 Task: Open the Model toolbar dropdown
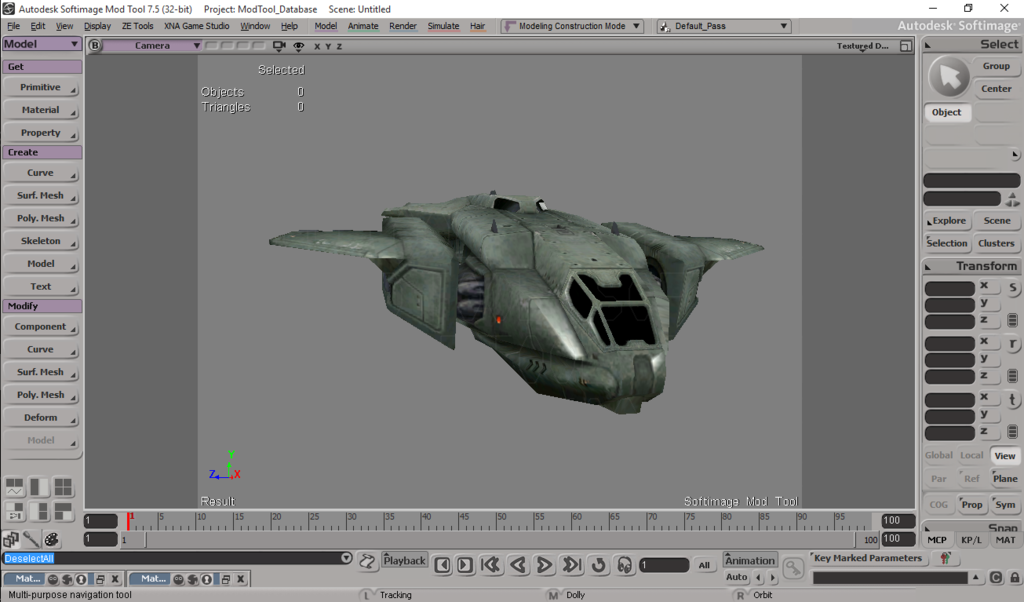42,44
